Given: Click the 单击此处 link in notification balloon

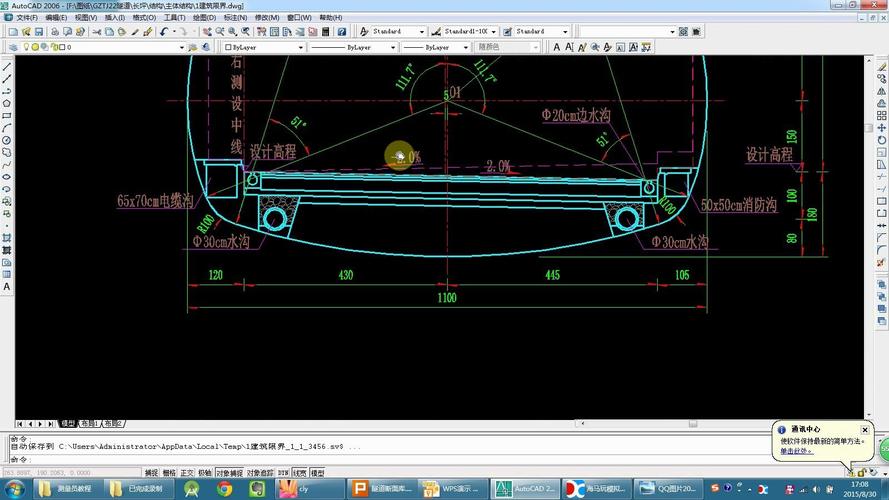Looking at the screenshot, I should pos(796,451).
